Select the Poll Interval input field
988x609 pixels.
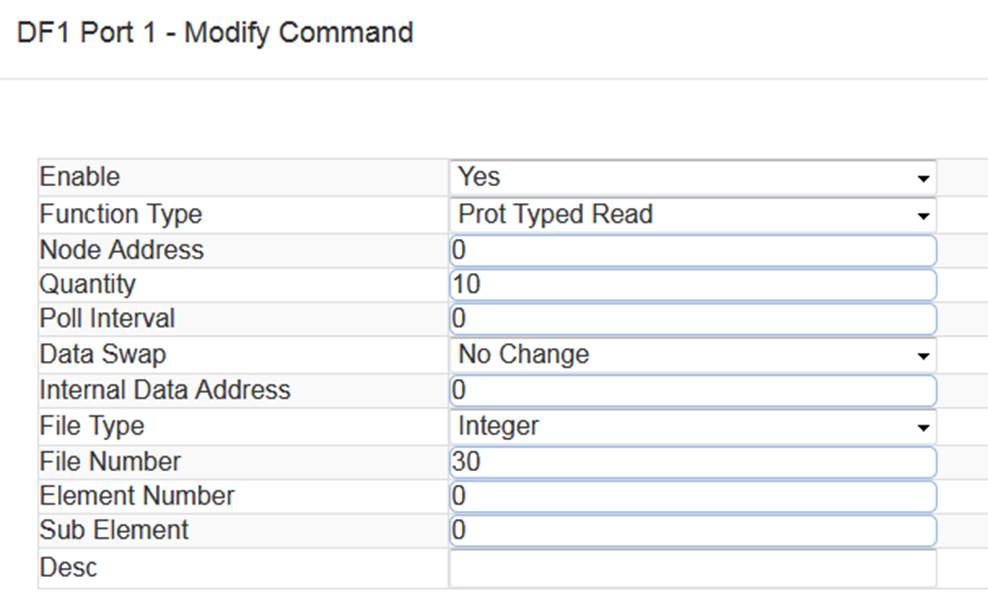[x=692, y=319]
